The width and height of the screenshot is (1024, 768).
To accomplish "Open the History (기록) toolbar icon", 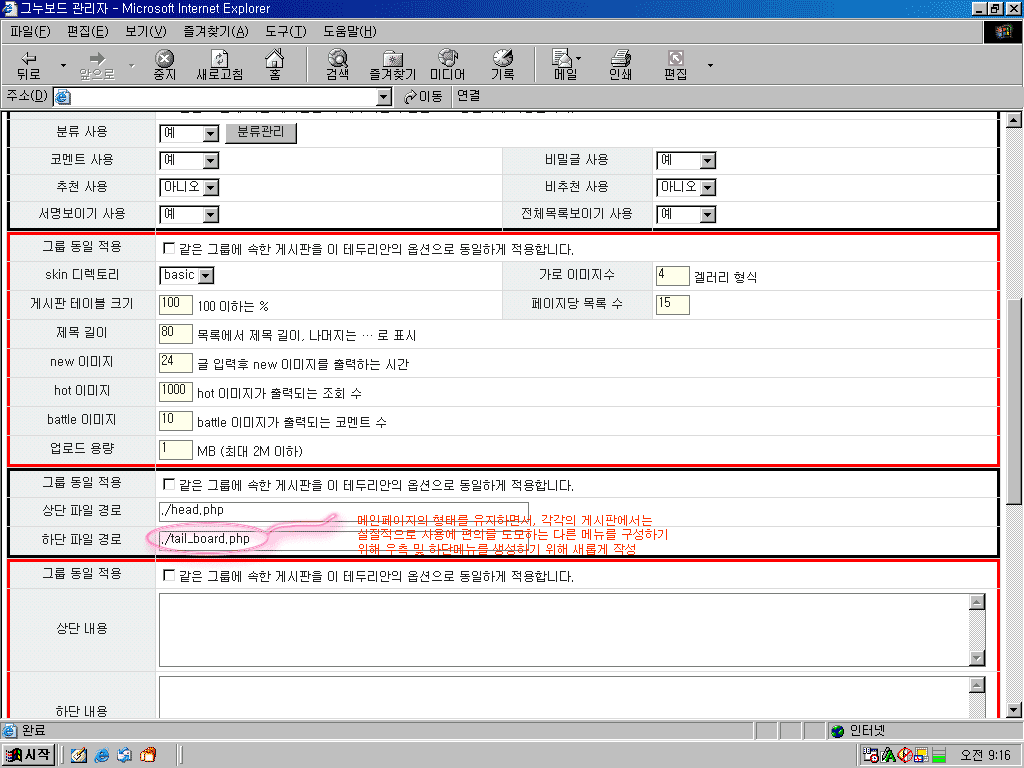I will click(502, 65).
